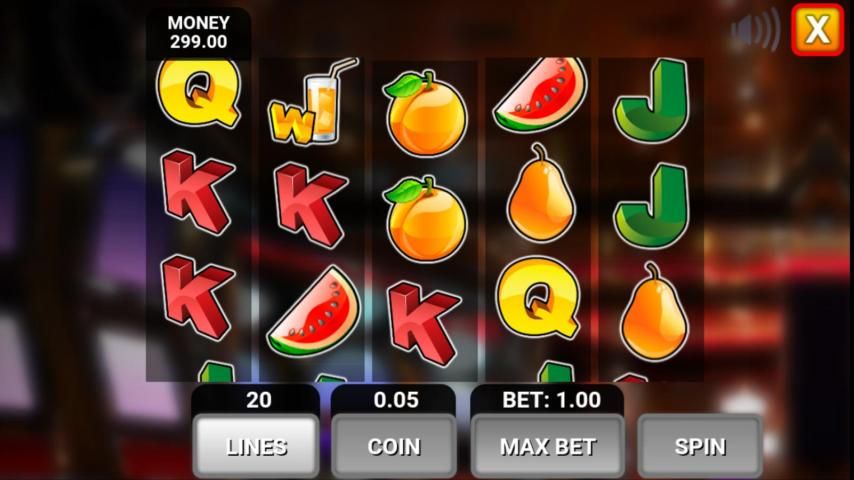854x480 pixels.
Task: Click the pear in the fourth reel
Action: point(540,193)
